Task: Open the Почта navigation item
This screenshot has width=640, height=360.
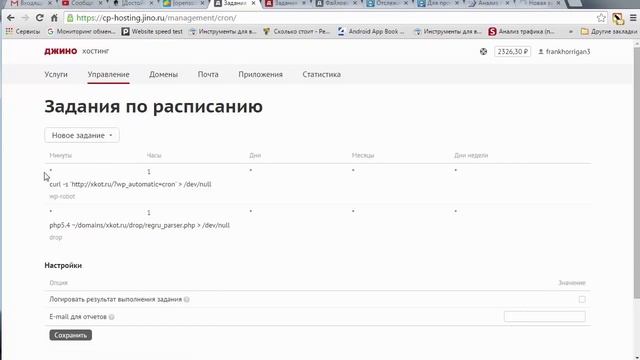Action: (208, 74)
